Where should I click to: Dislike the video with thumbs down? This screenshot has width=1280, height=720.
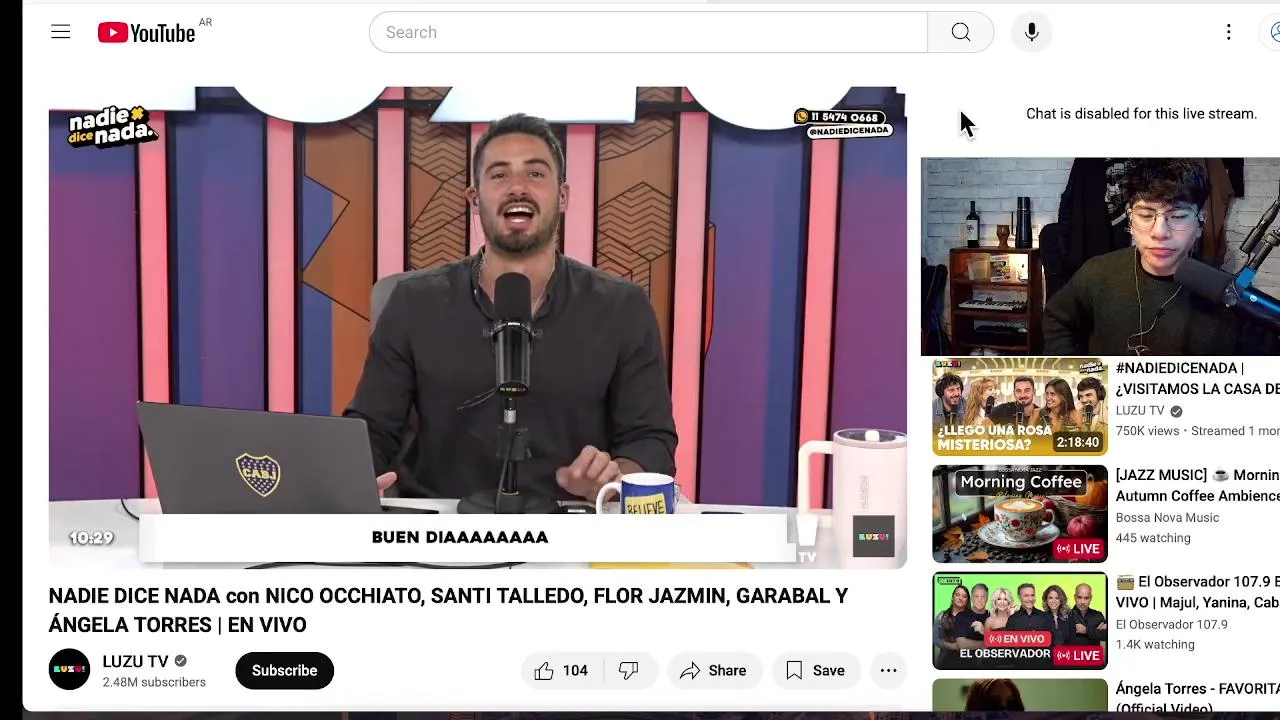click(x=629, y=670)
